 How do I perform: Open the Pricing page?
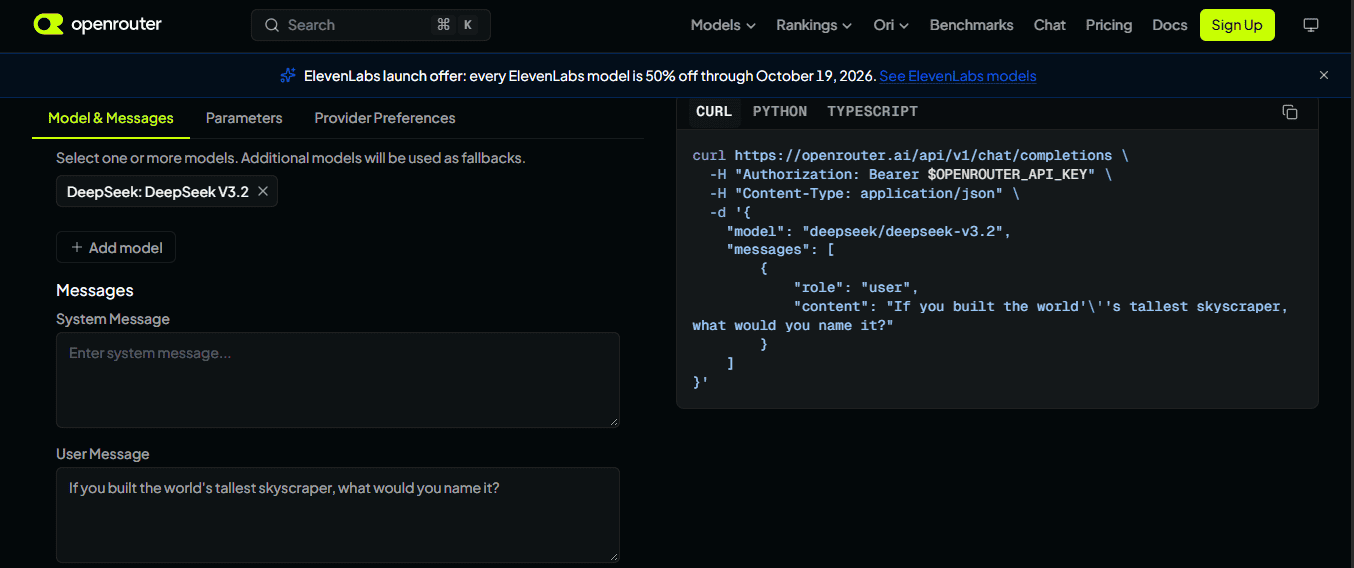[x=1109, y=25]
